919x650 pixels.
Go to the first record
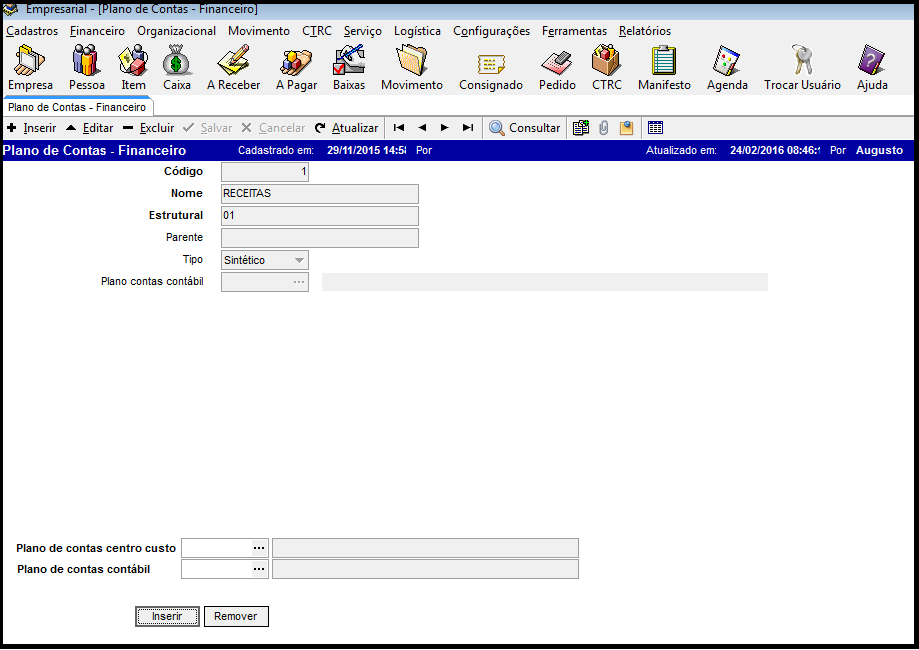[399, 128]
